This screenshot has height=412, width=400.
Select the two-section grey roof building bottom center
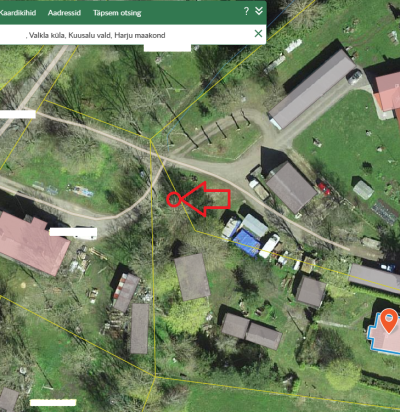click(x=252, y=331)
